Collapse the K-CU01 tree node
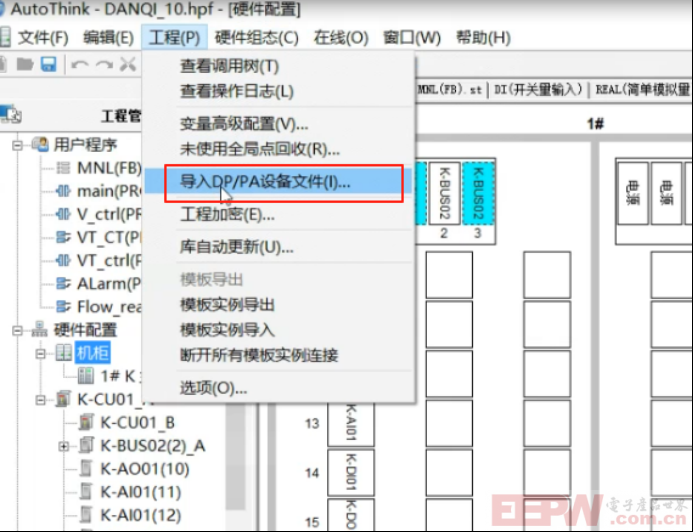 click(x=41, y=400)
